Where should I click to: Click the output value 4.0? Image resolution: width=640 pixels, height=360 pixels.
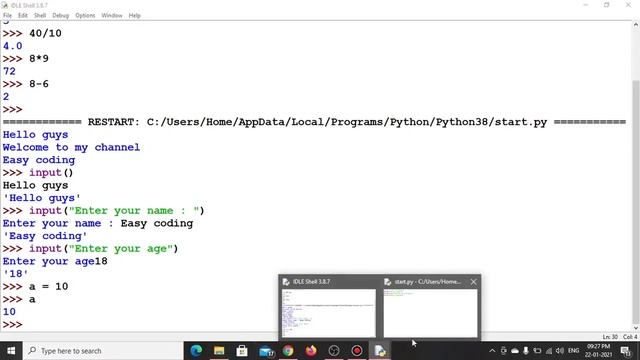point(13,46)
